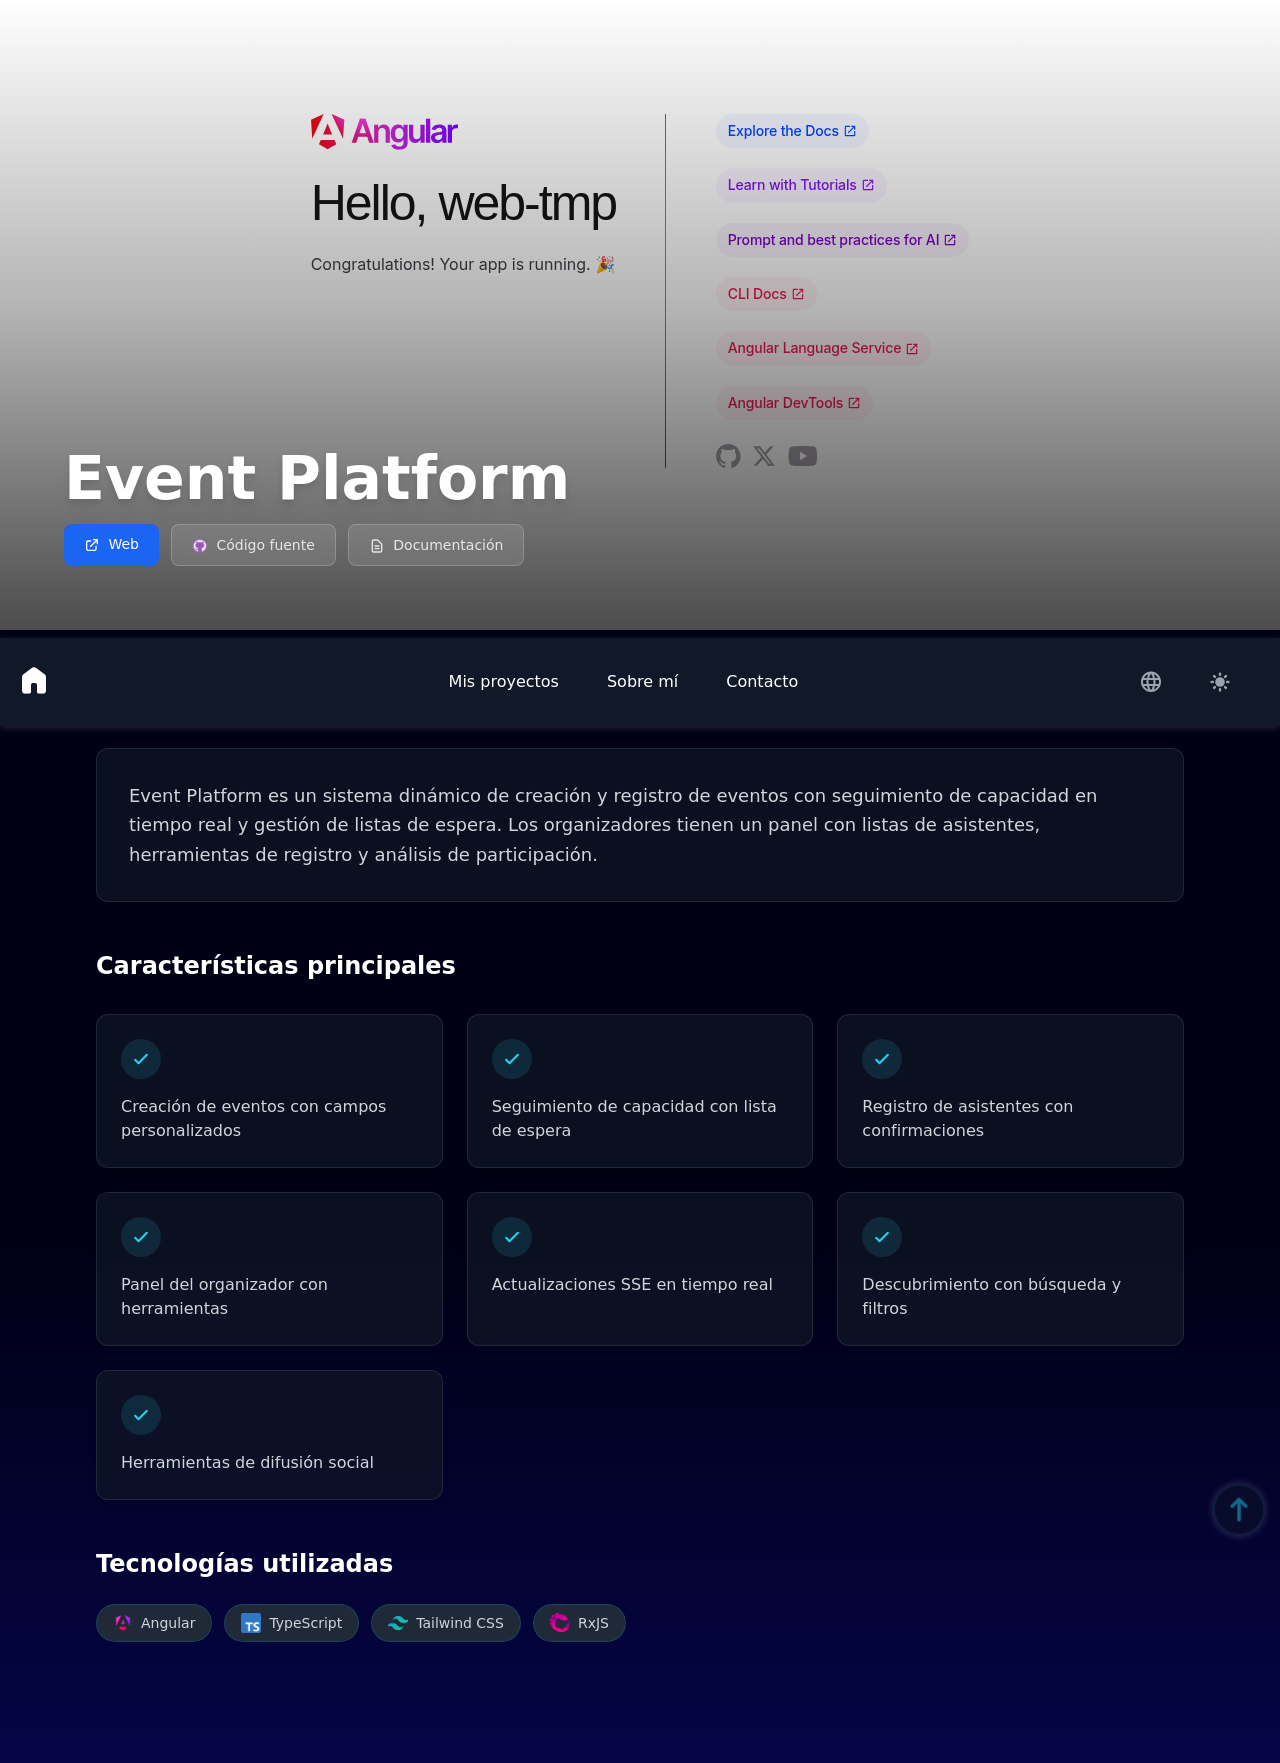Open the Código fuente button
1280x1763 pixels.
[253, 545]
